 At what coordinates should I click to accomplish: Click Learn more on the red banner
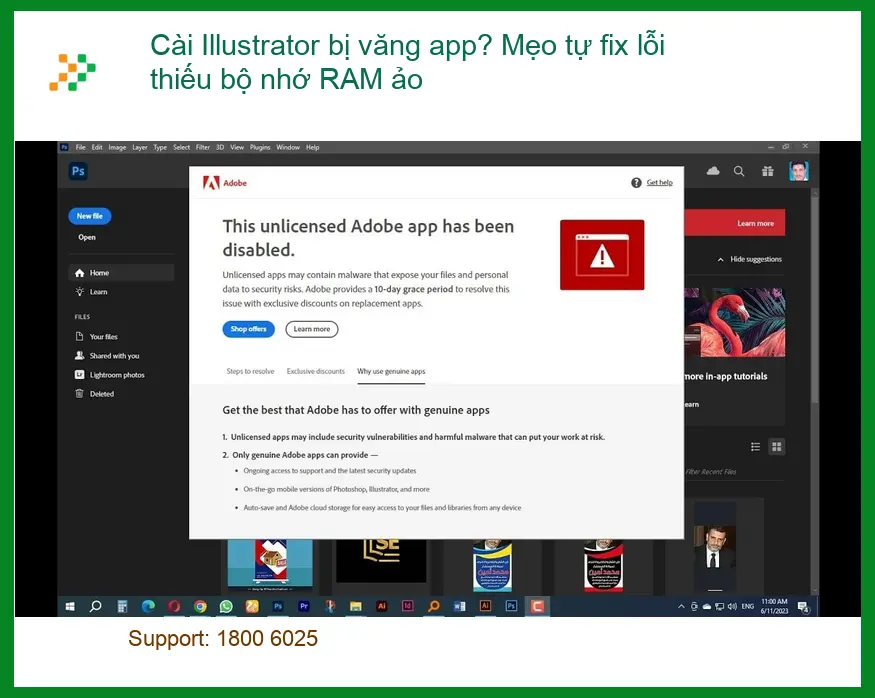point(756,223)
